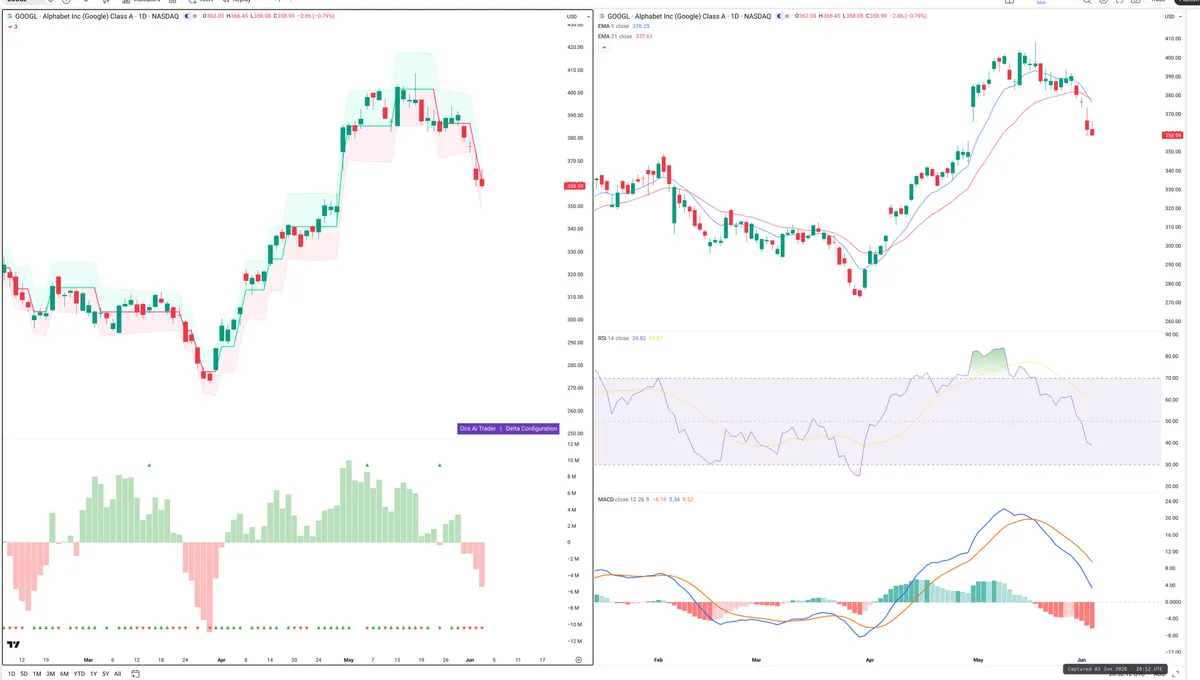Click the Captured 03 Jun 2026 timestamp

click(1117, 669)
